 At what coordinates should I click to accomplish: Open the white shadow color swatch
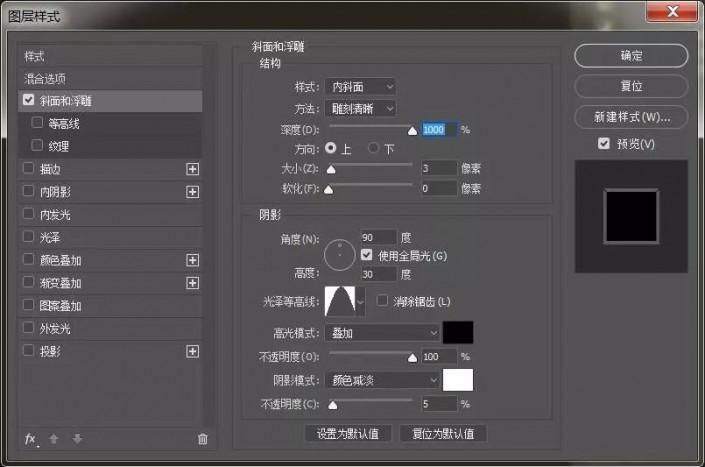458,380
